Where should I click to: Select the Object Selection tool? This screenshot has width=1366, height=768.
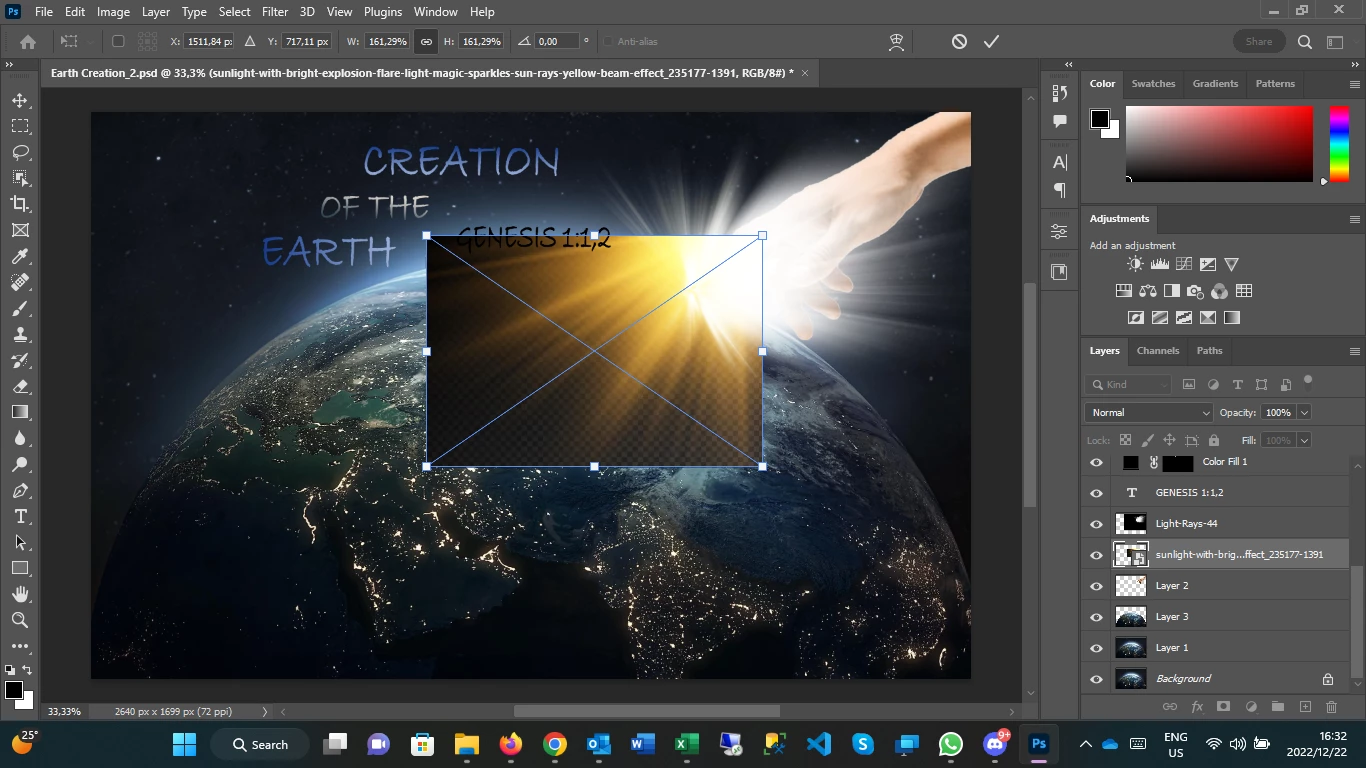tap(20, 178)
